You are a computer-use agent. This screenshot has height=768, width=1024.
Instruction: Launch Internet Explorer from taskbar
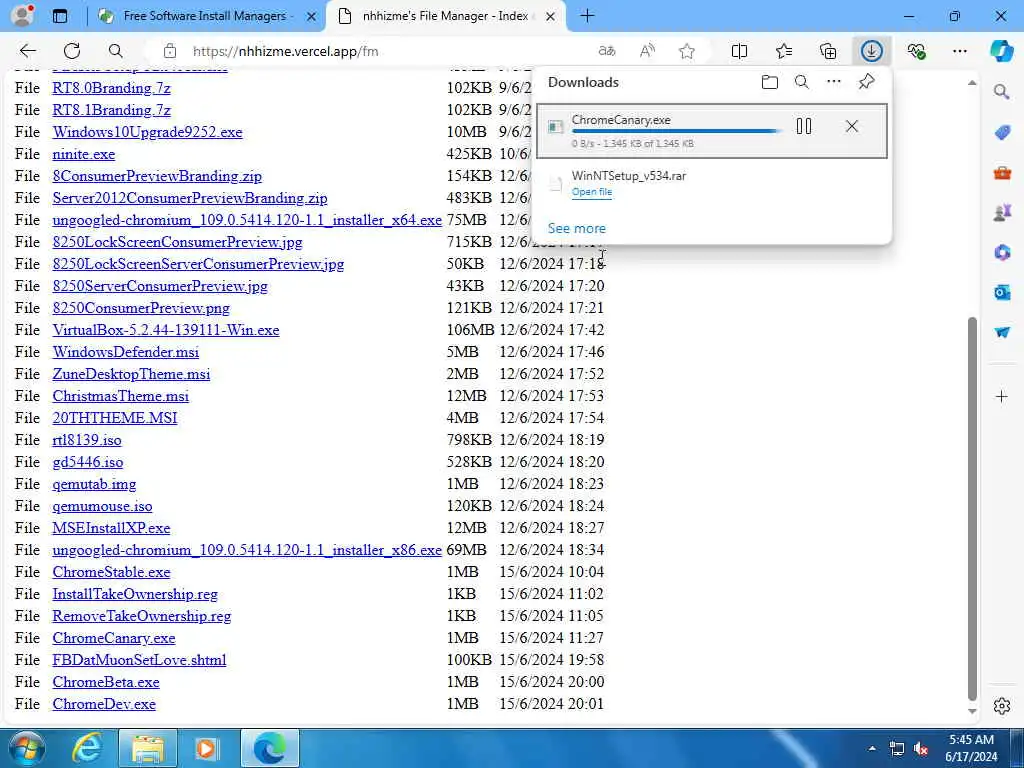(88, 748)
